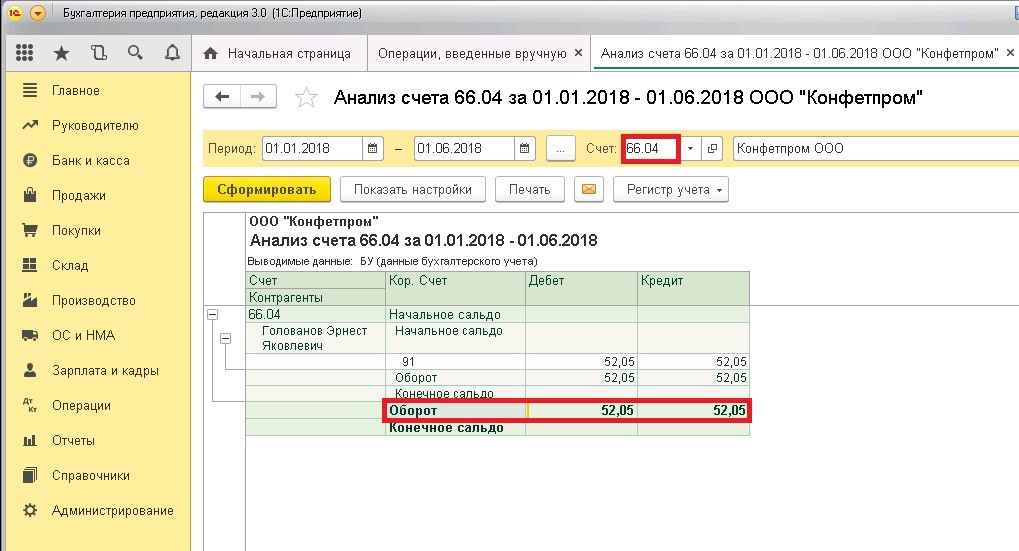
Task: Click the ОС и НМА truck icon
Action: coord(30,335)
